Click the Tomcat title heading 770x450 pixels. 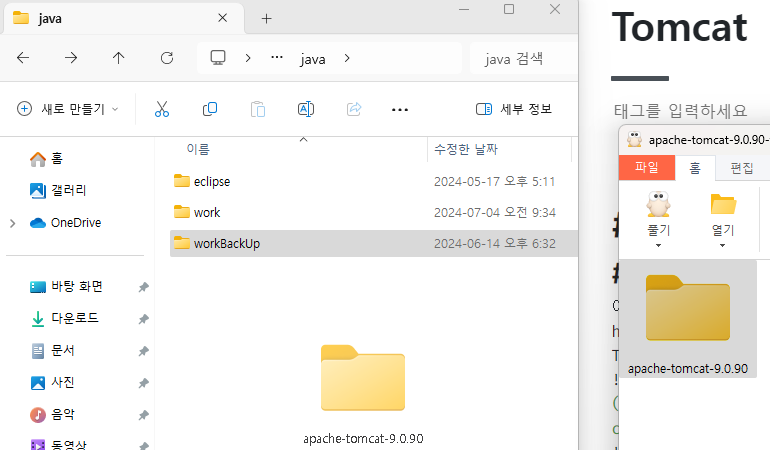pyautogui.click(x=680, y=28)
